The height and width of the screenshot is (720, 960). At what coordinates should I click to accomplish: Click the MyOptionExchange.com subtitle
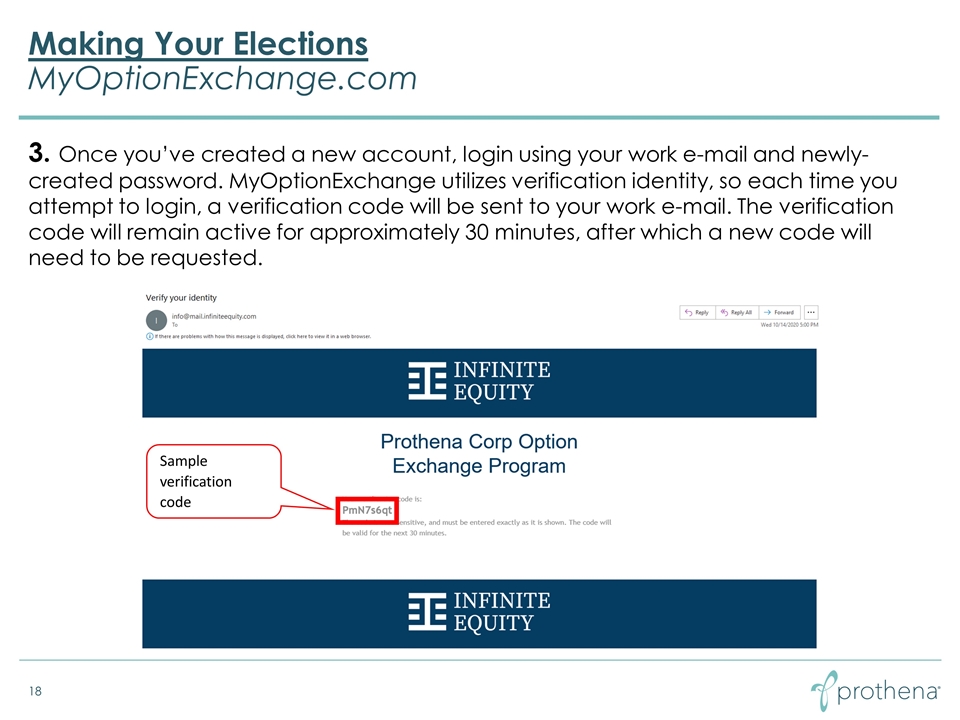223,79
